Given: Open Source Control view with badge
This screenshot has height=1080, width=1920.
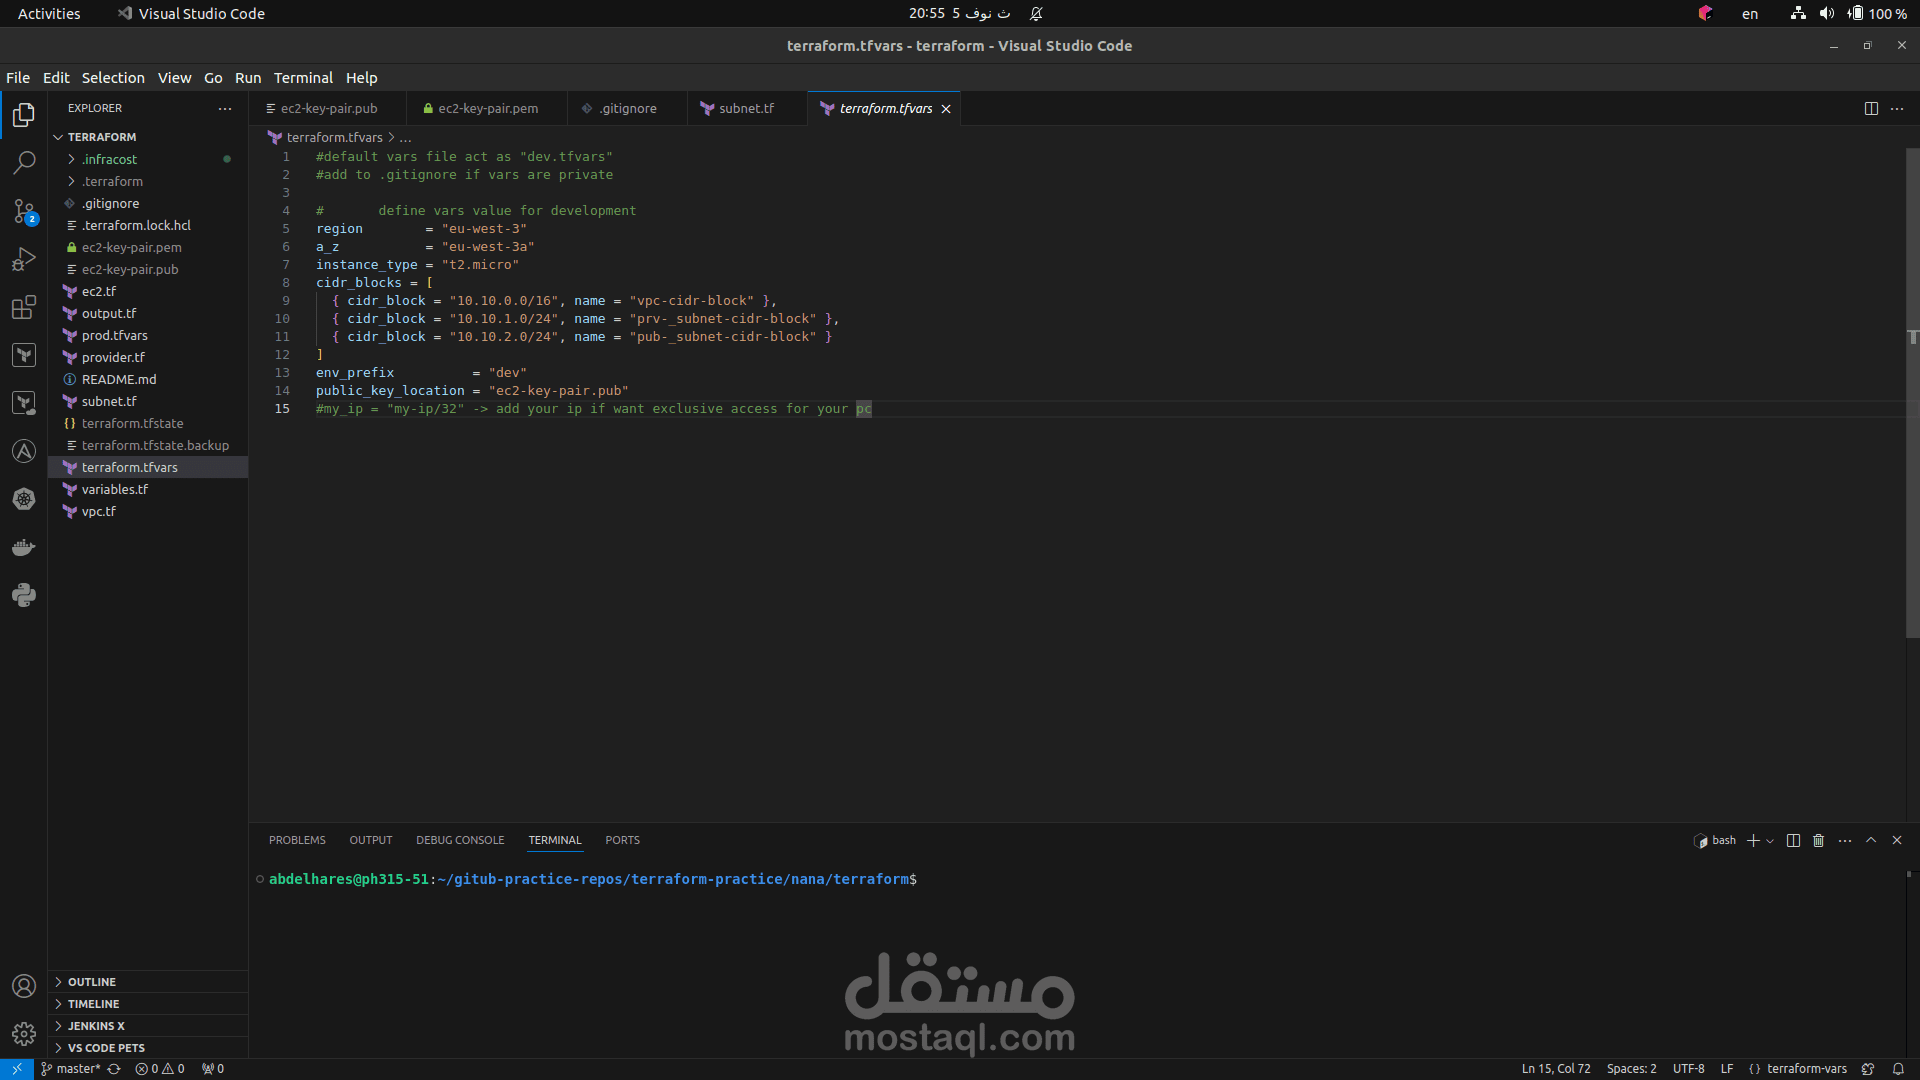Looking at the screenshot, I should (24, 211).
